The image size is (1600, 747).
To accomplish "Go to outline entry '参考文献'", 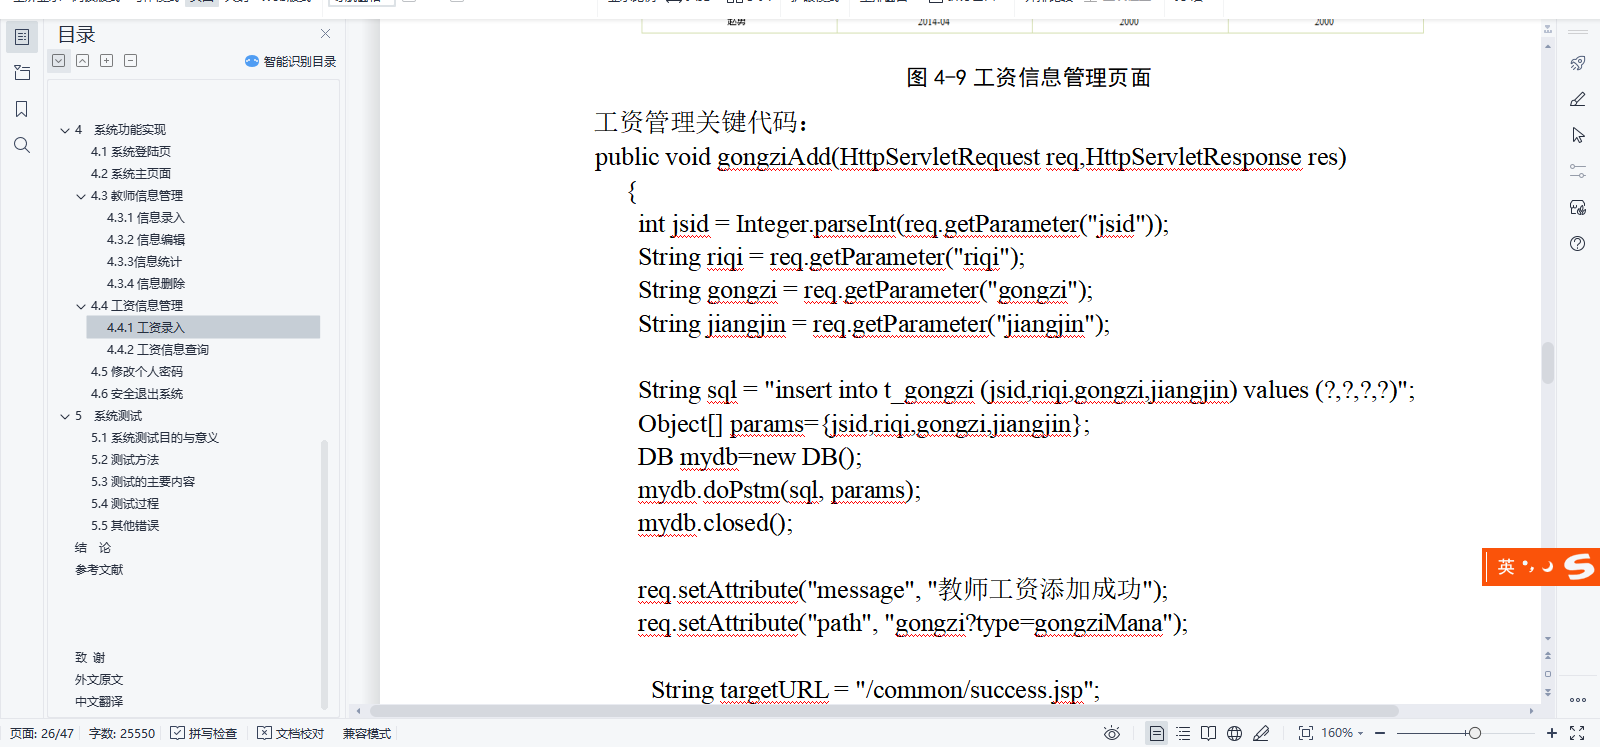I will (x=99, y=570).
